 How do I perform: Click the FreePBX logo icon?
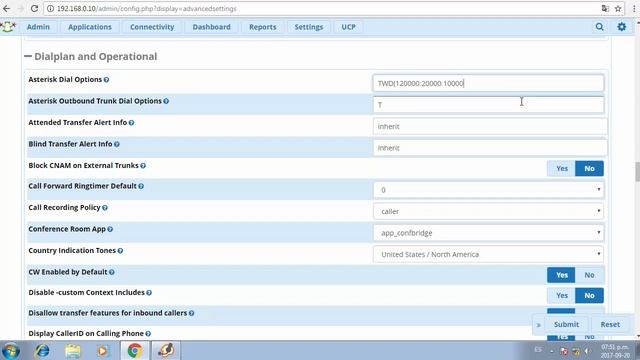pos(8,27)
